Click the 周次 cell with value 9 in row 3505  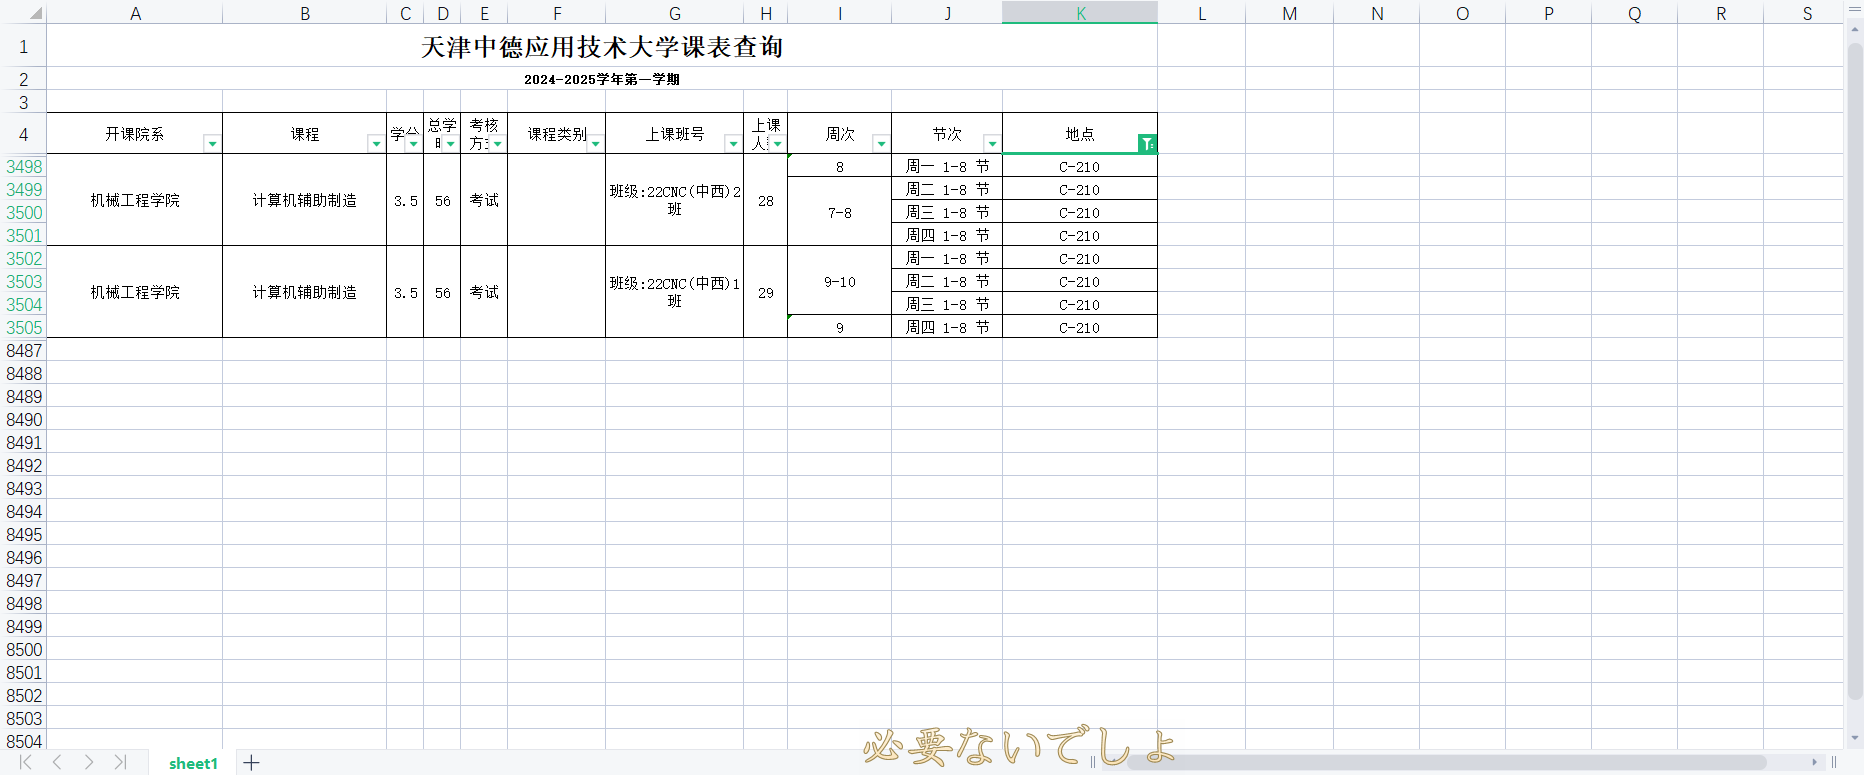(x=840, y=328)
